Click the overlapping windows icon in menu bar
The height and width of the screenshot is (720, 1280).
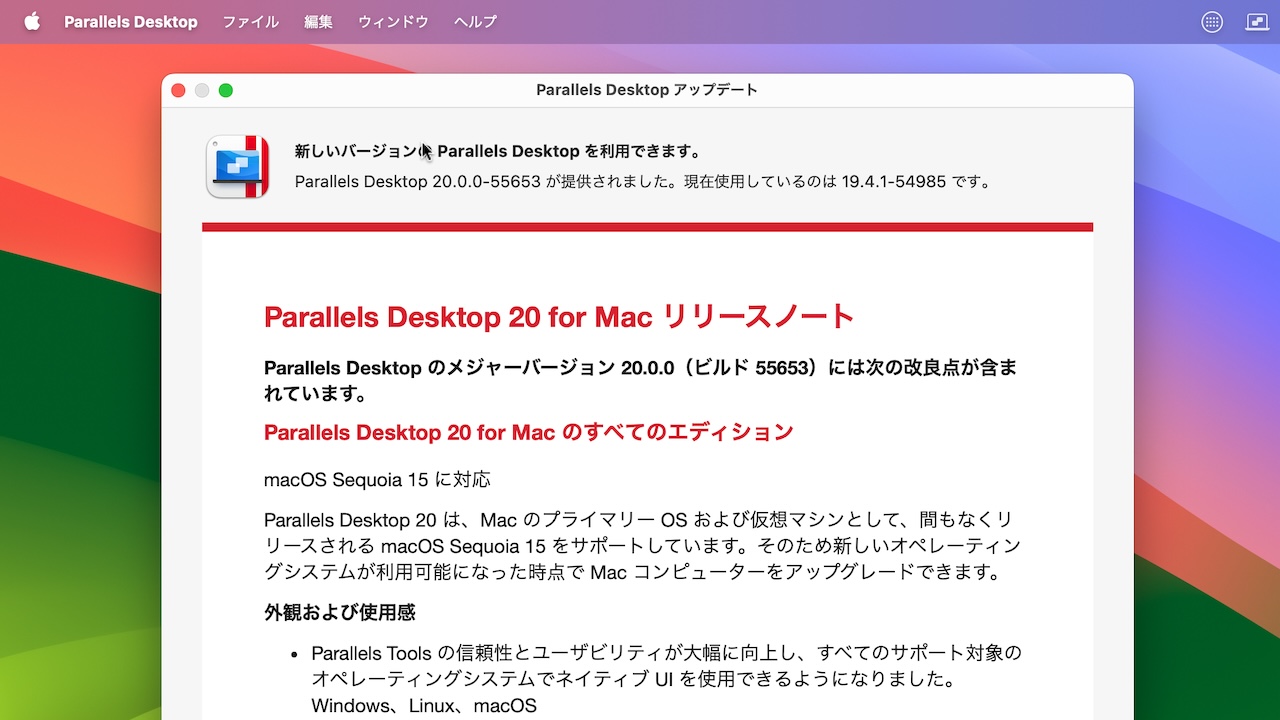[x=1257, y=22]
